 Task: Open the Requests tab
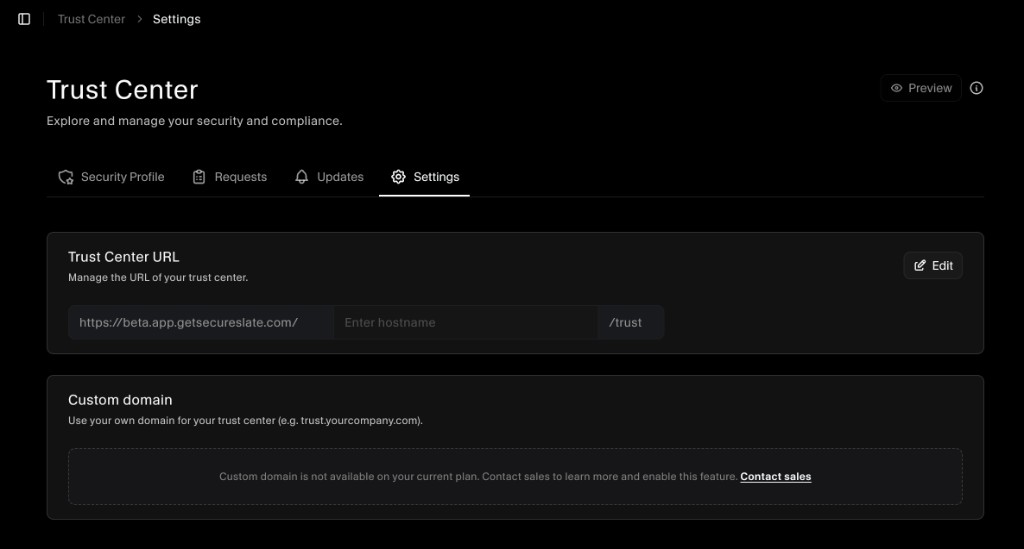[230, 177]
